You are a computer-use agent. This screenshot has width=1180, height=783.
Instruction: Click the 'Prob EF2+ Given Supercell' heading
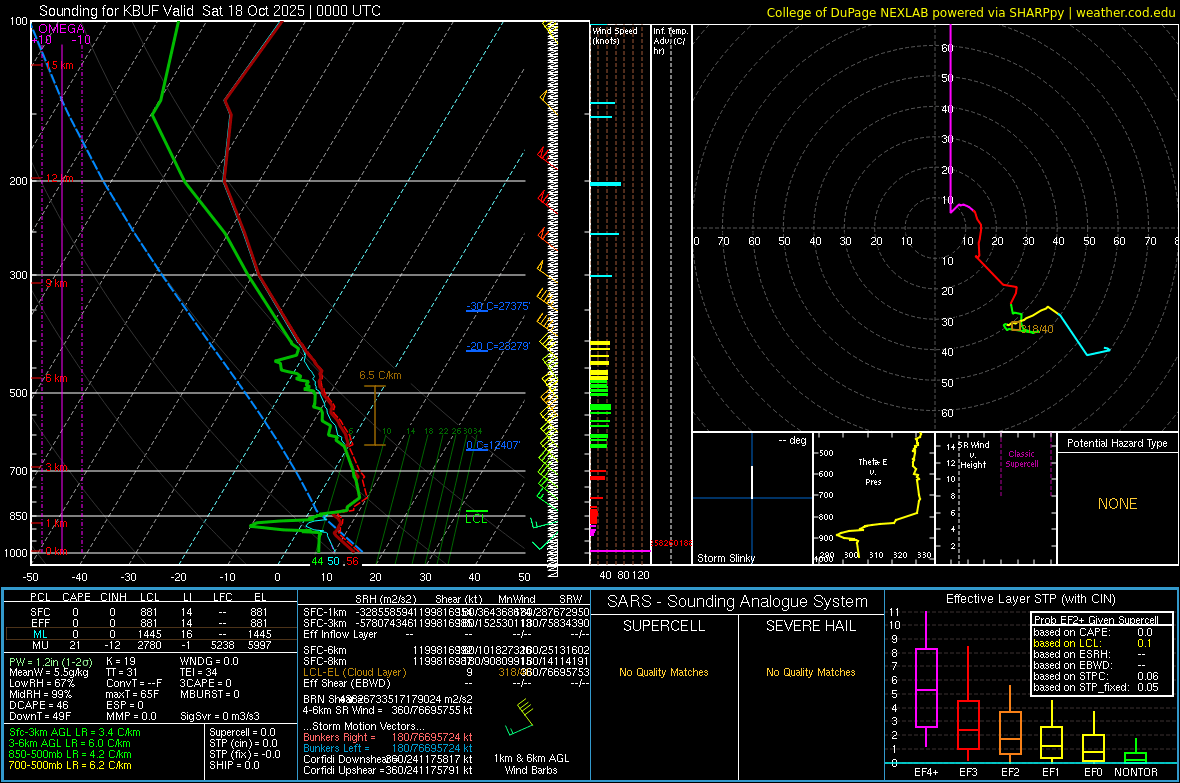[x=1096, y=620]
